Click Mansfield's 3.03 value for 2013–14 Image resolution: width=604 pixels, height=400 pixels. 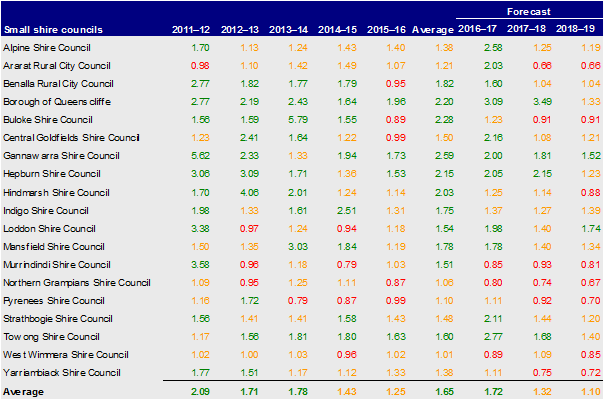tap(298, 247)
